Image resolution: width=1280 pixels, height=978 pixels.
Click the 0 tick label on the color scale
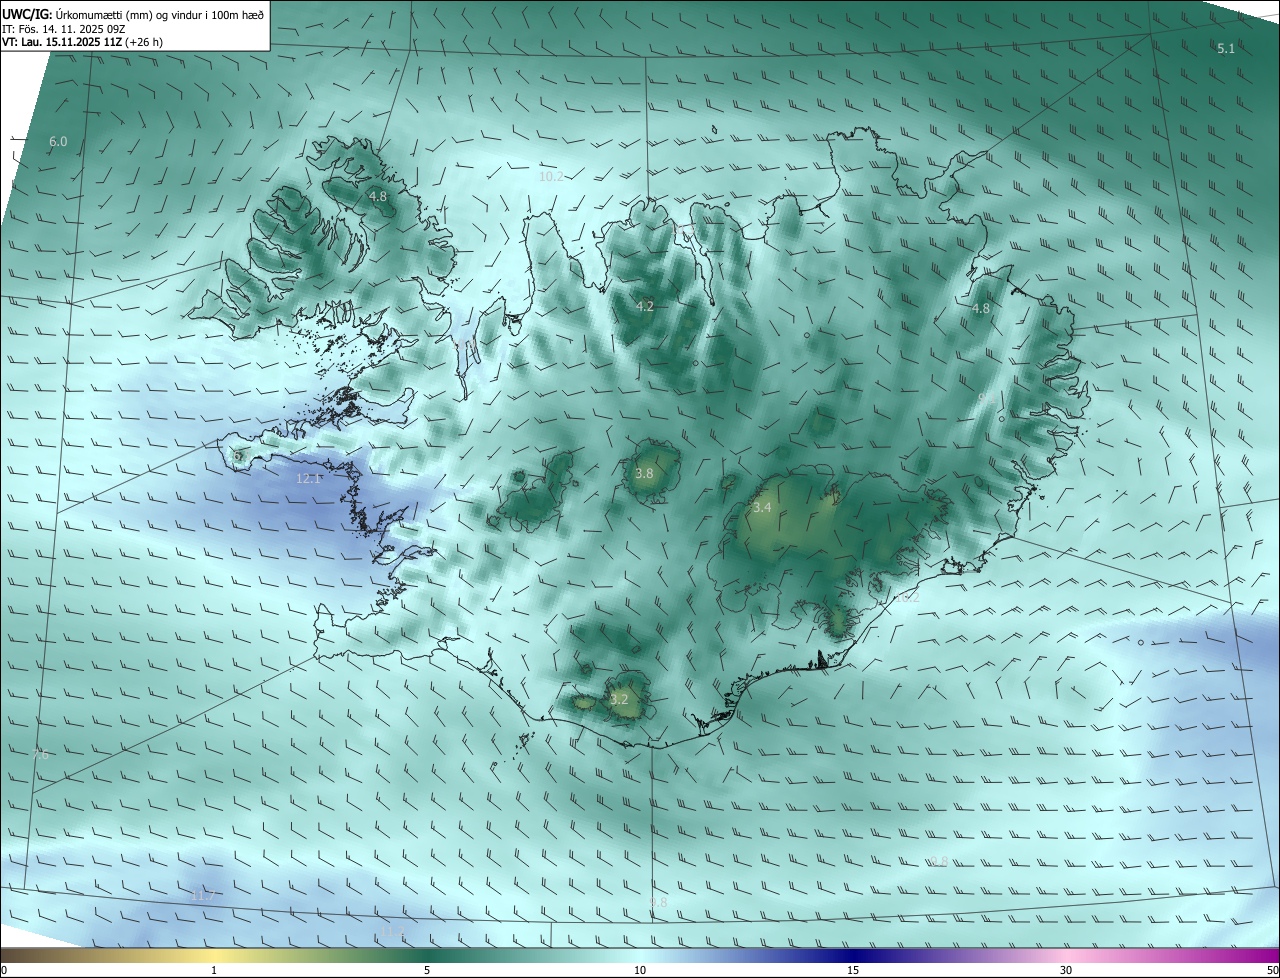click(4, 970)
